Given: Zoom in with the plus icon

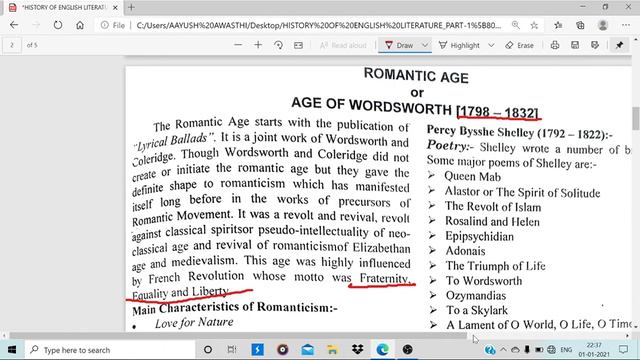Looking at the screenshot, I should 258,45.
